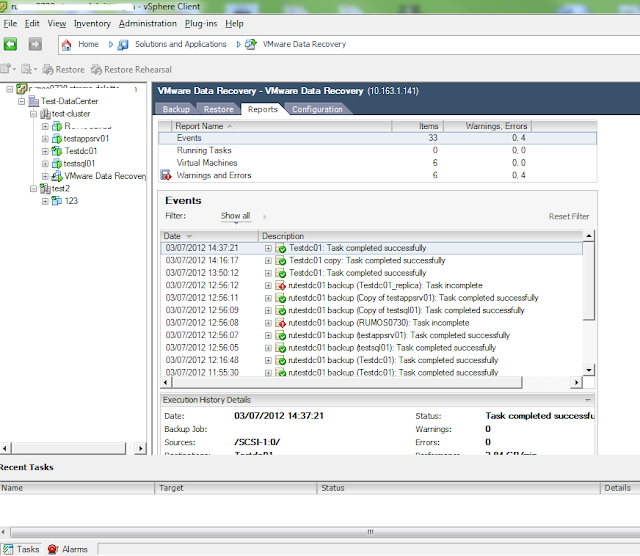Click the vCenter server root icon in tree
Screen dimensions: 640x556
[x=22, y=88]
